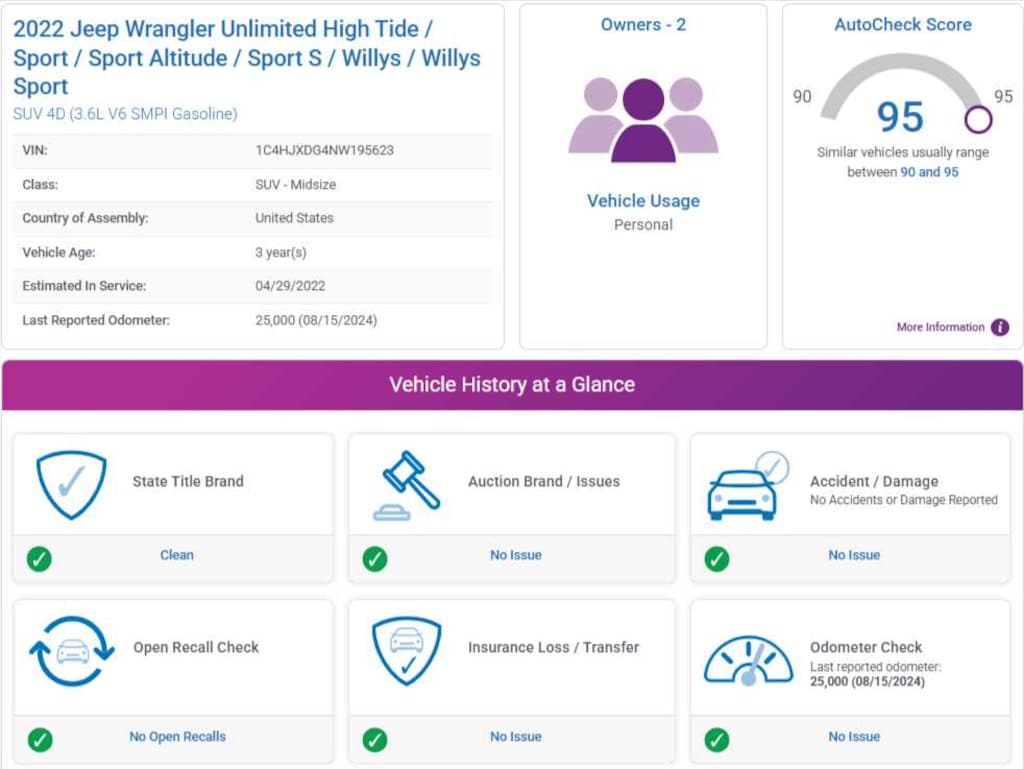Click the Clean title status link
This screenshot has width=1024, height=769.
(x=177, y=555)
